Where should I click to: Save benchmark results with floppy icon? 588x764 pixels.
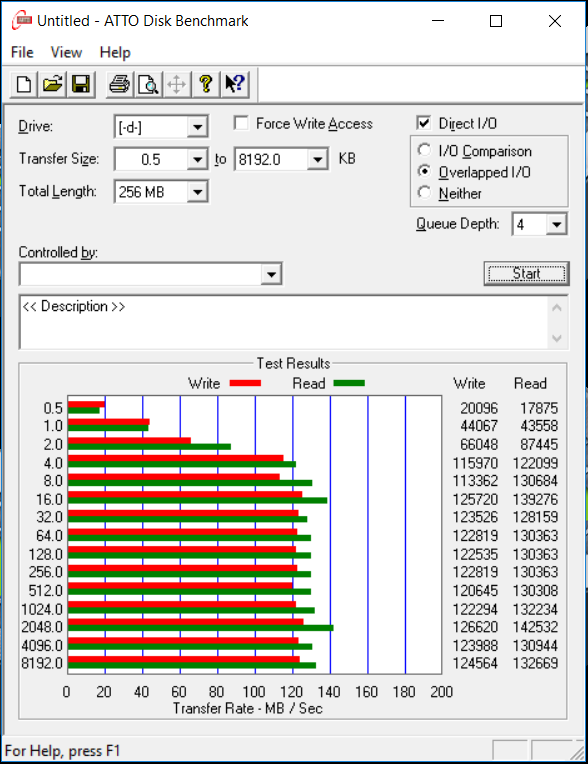coord(81,84)
